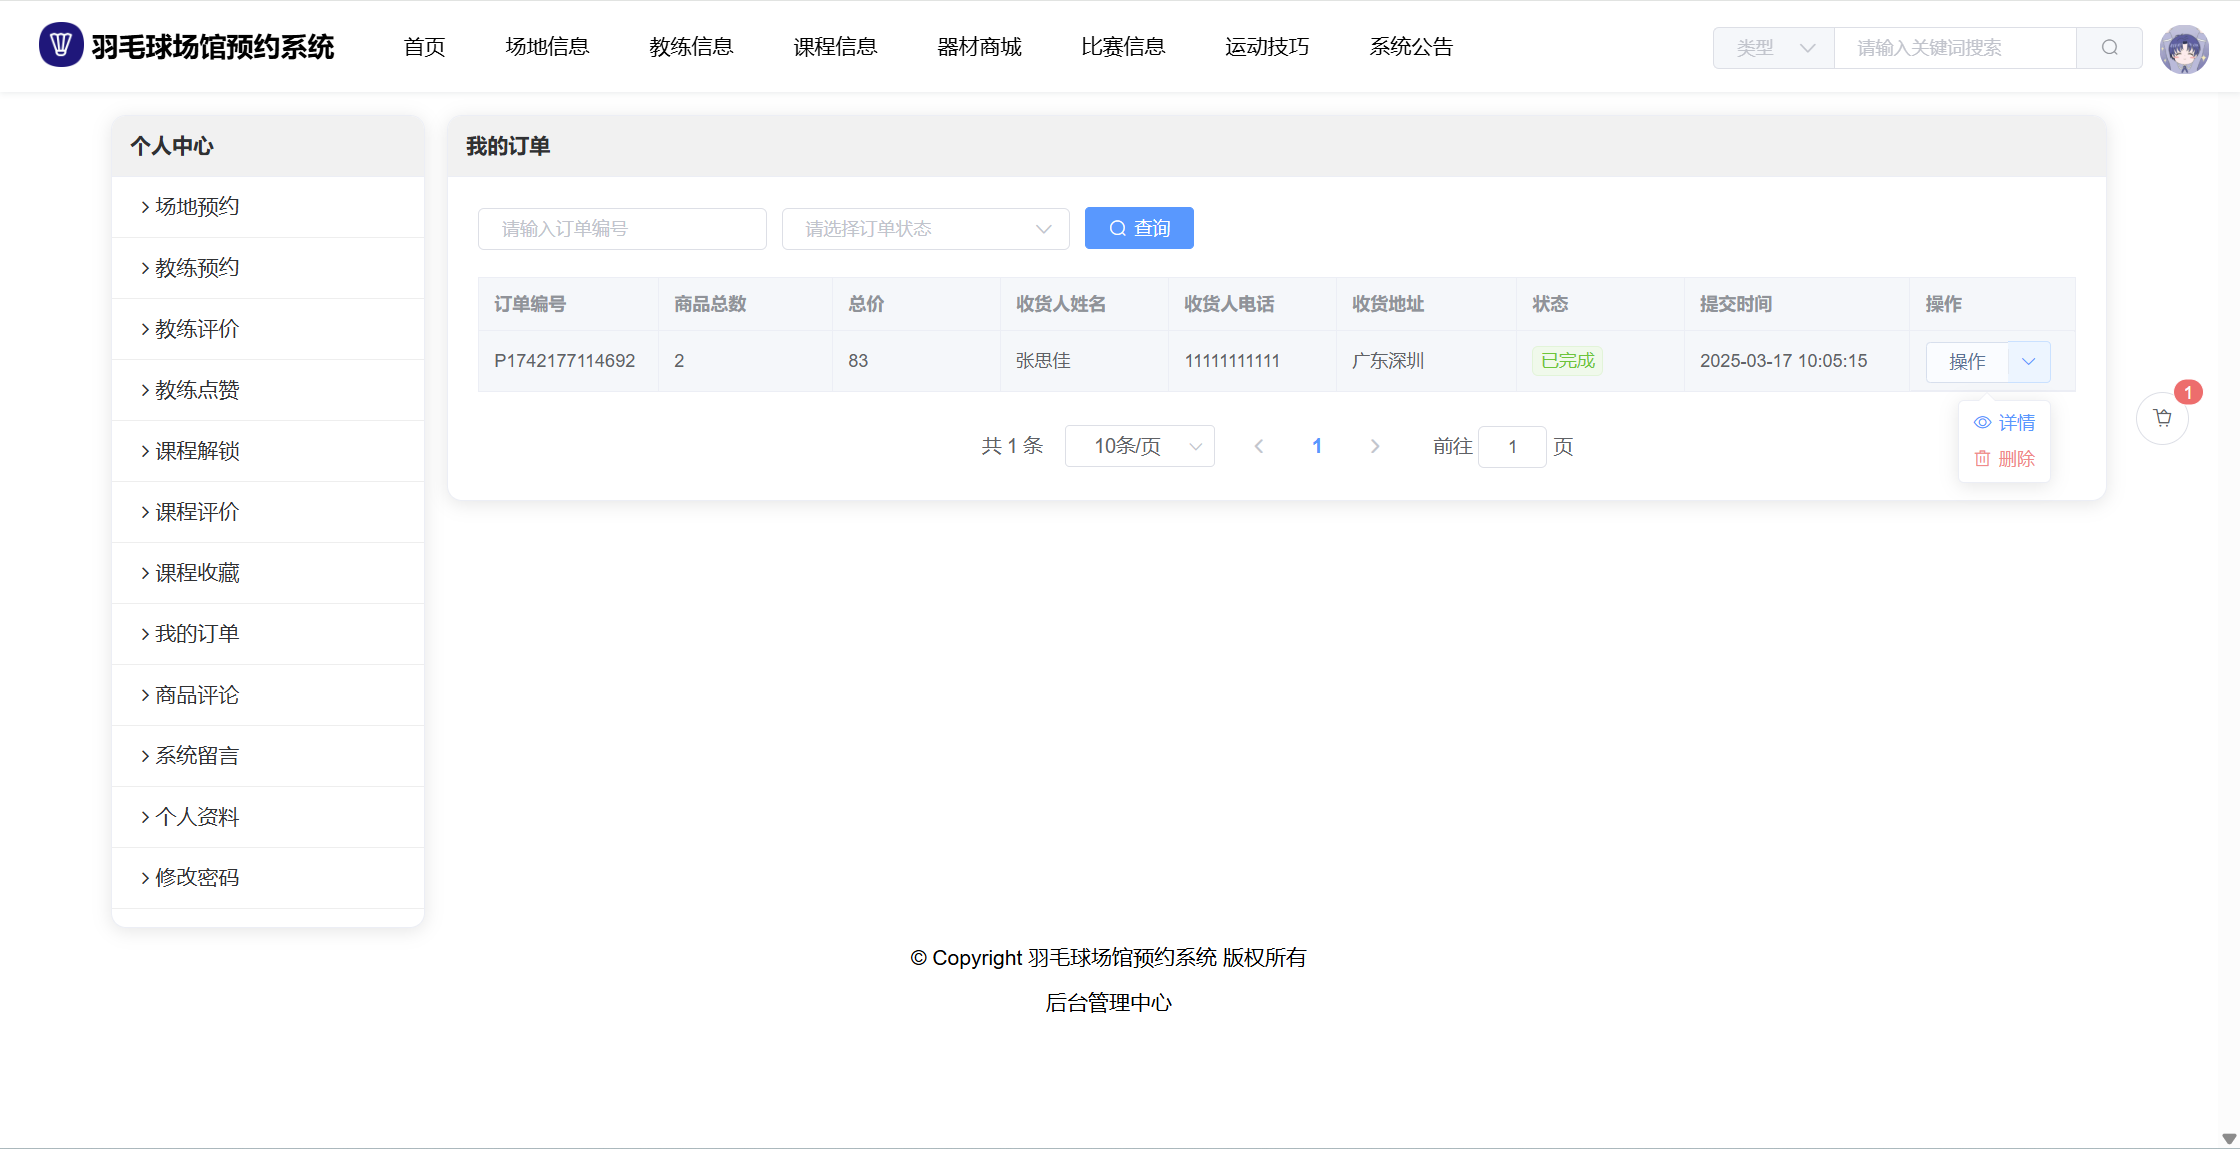Select 课程收藏 in sidebar
The width and height of the screenshot is (2240, 1149).
[197, 573]
